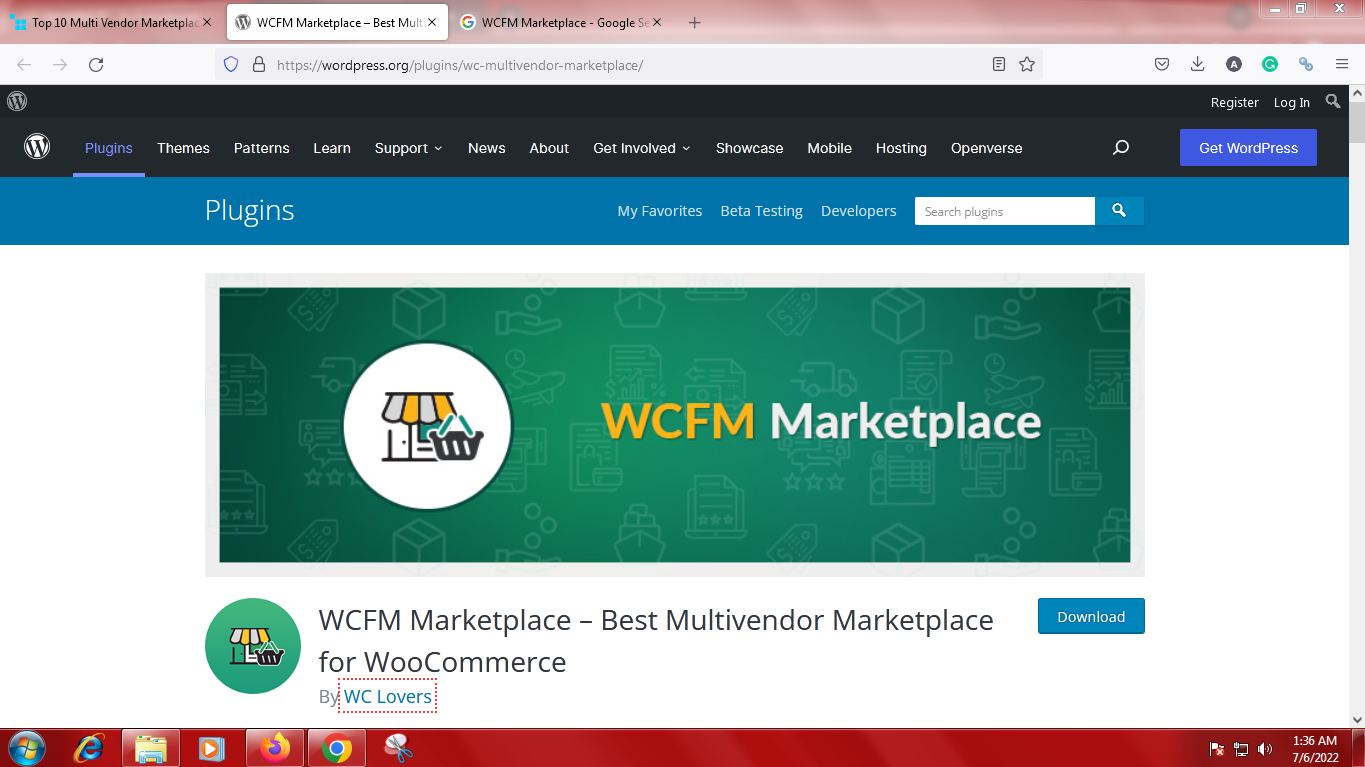Click the volume speaker icon in the tray
This screenshot has width=1365, height=767.
[x=1265, y=748]
